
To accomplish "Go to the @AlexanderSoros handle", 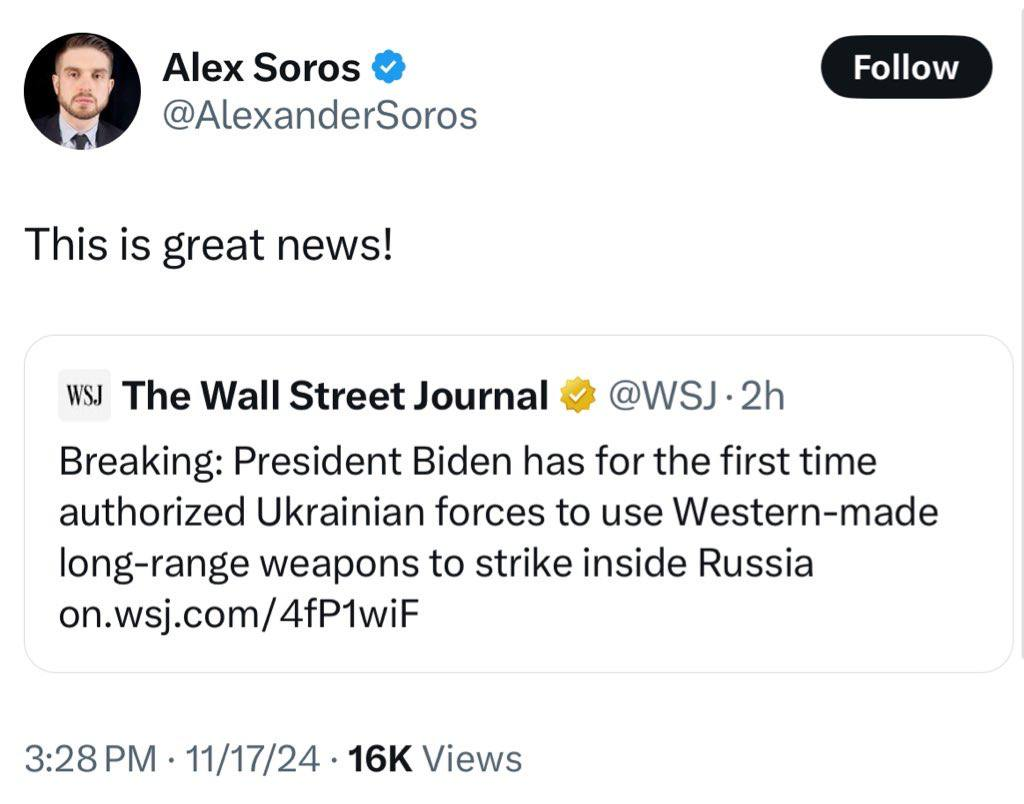I will click(x=319, y=116).
